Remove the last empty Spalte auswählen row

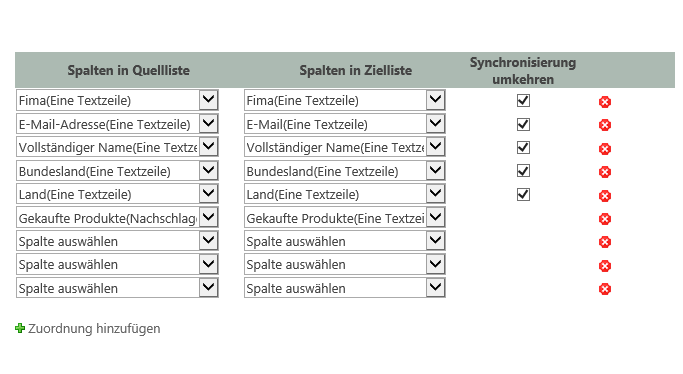tap(605, 289)
